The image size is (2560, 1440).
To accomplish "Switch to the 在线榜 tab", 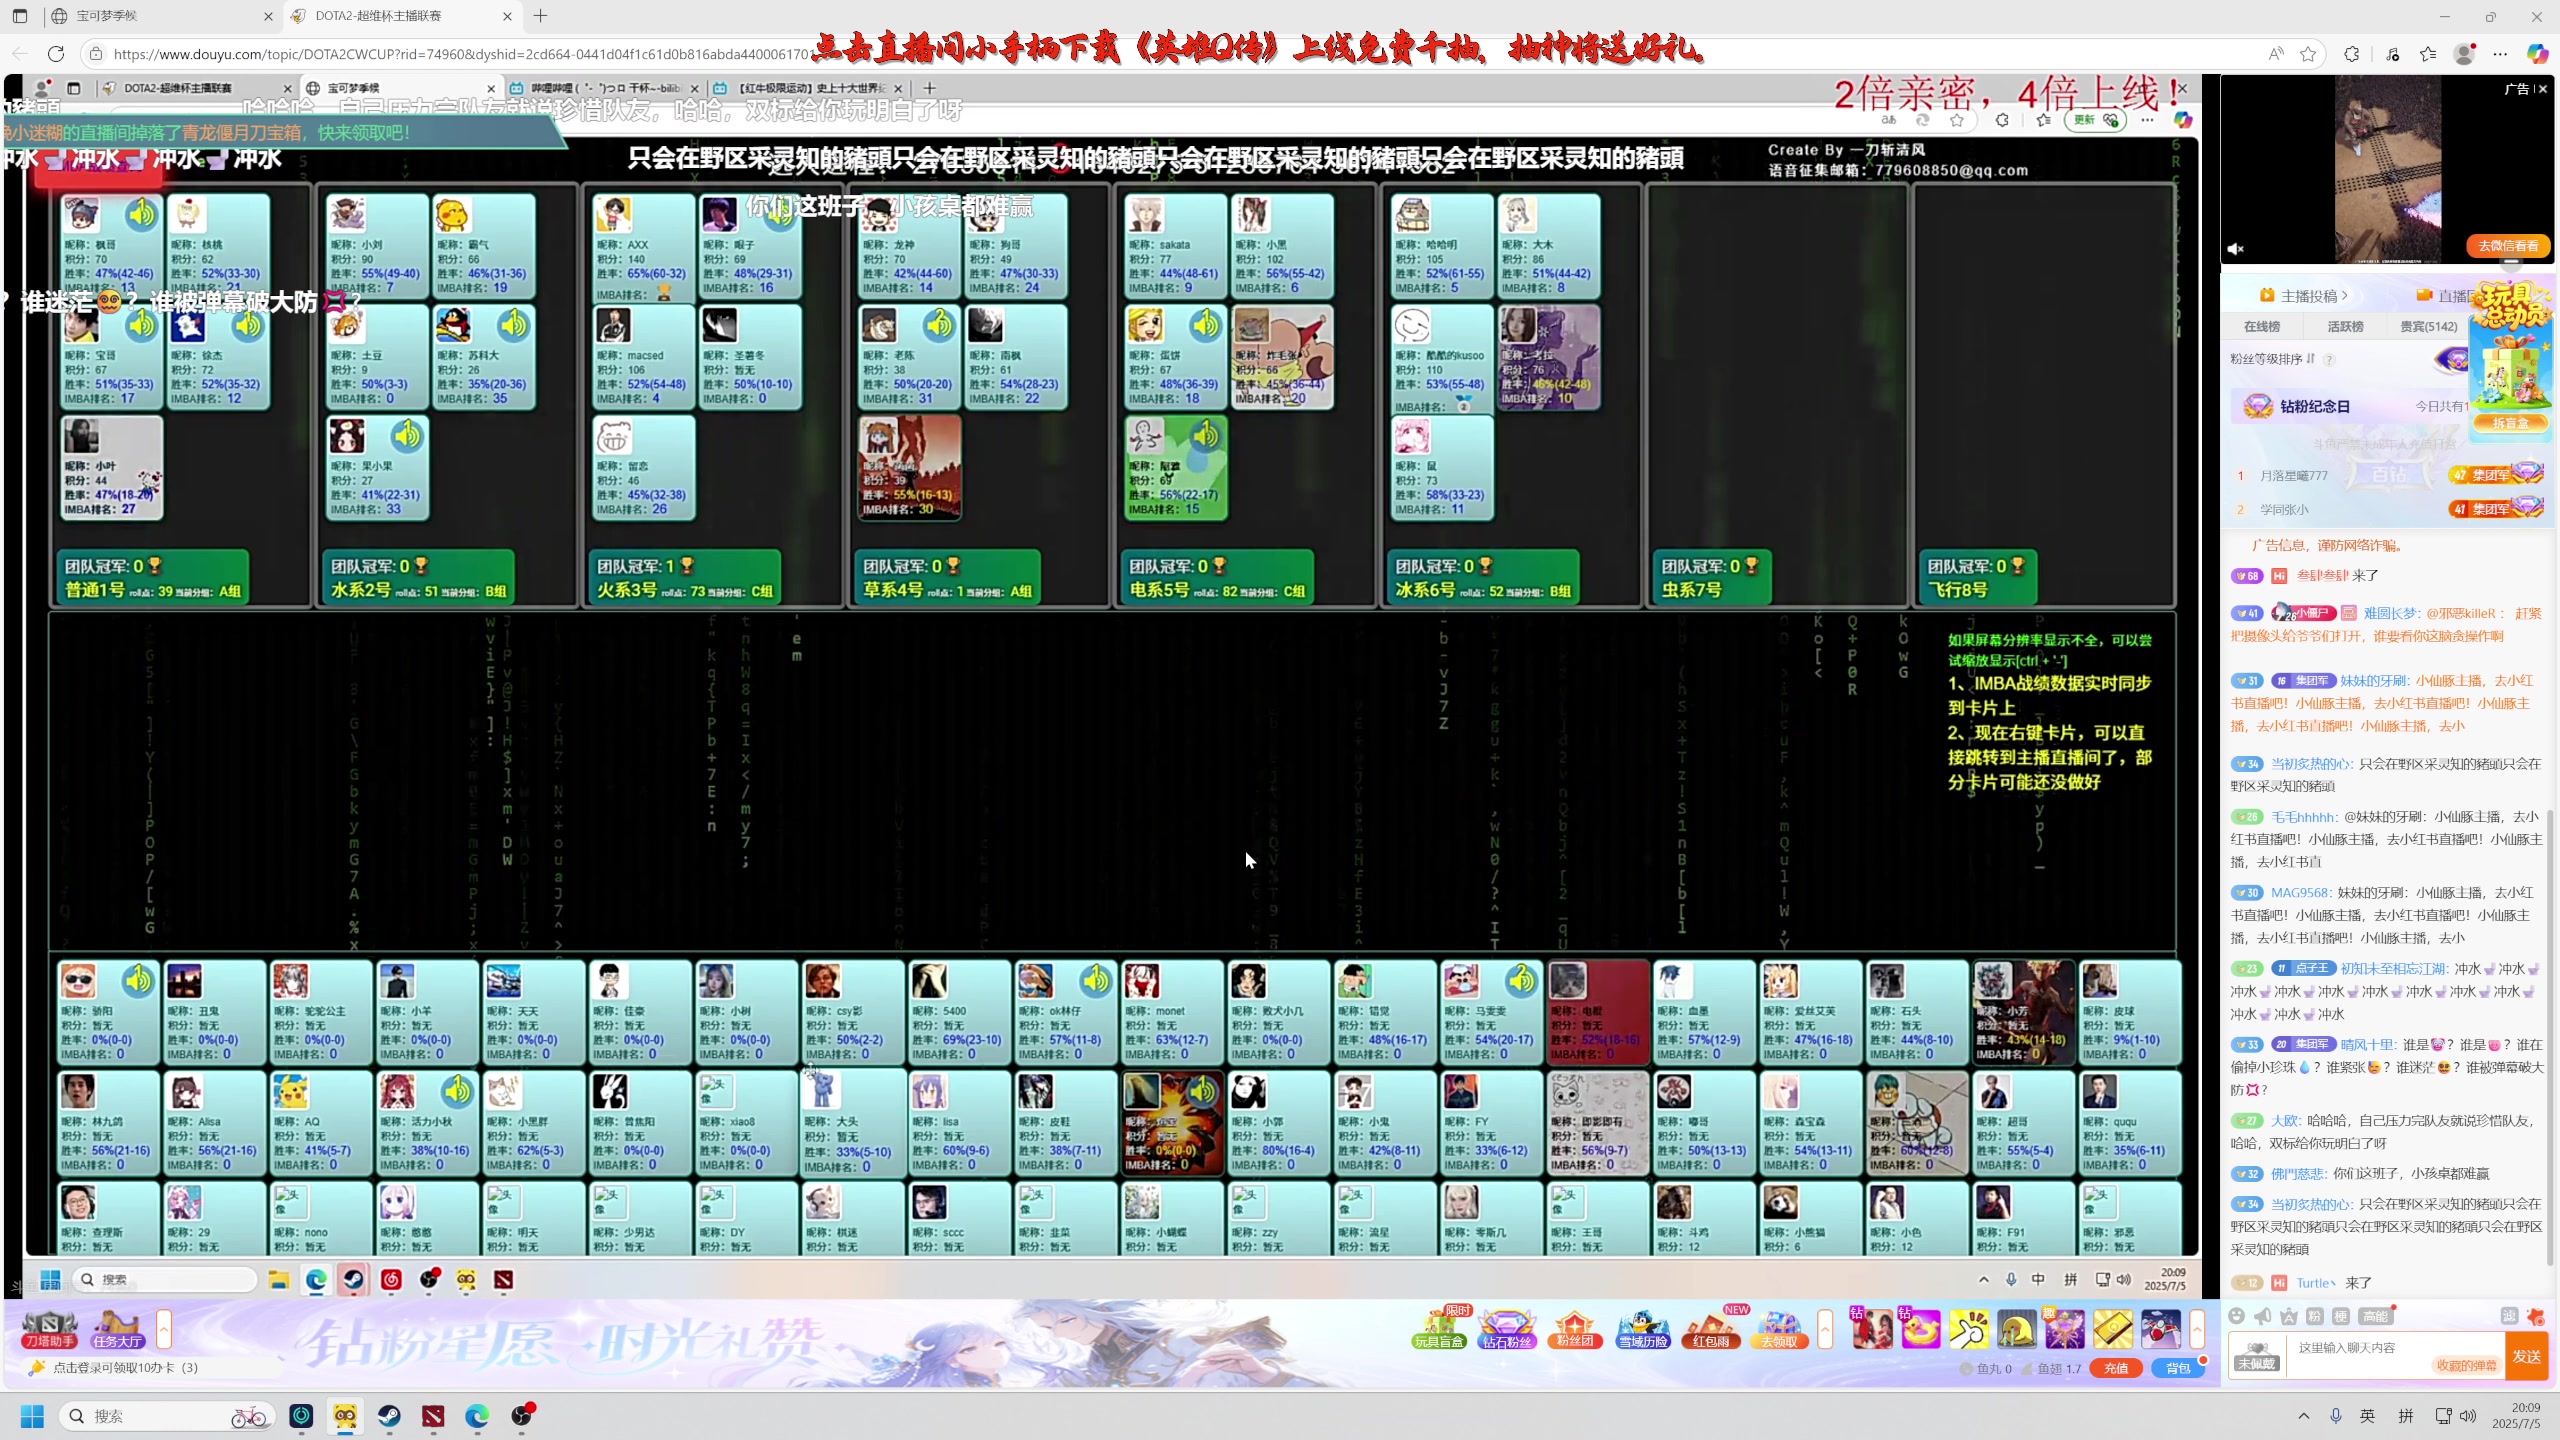I will click(2261, 326).
